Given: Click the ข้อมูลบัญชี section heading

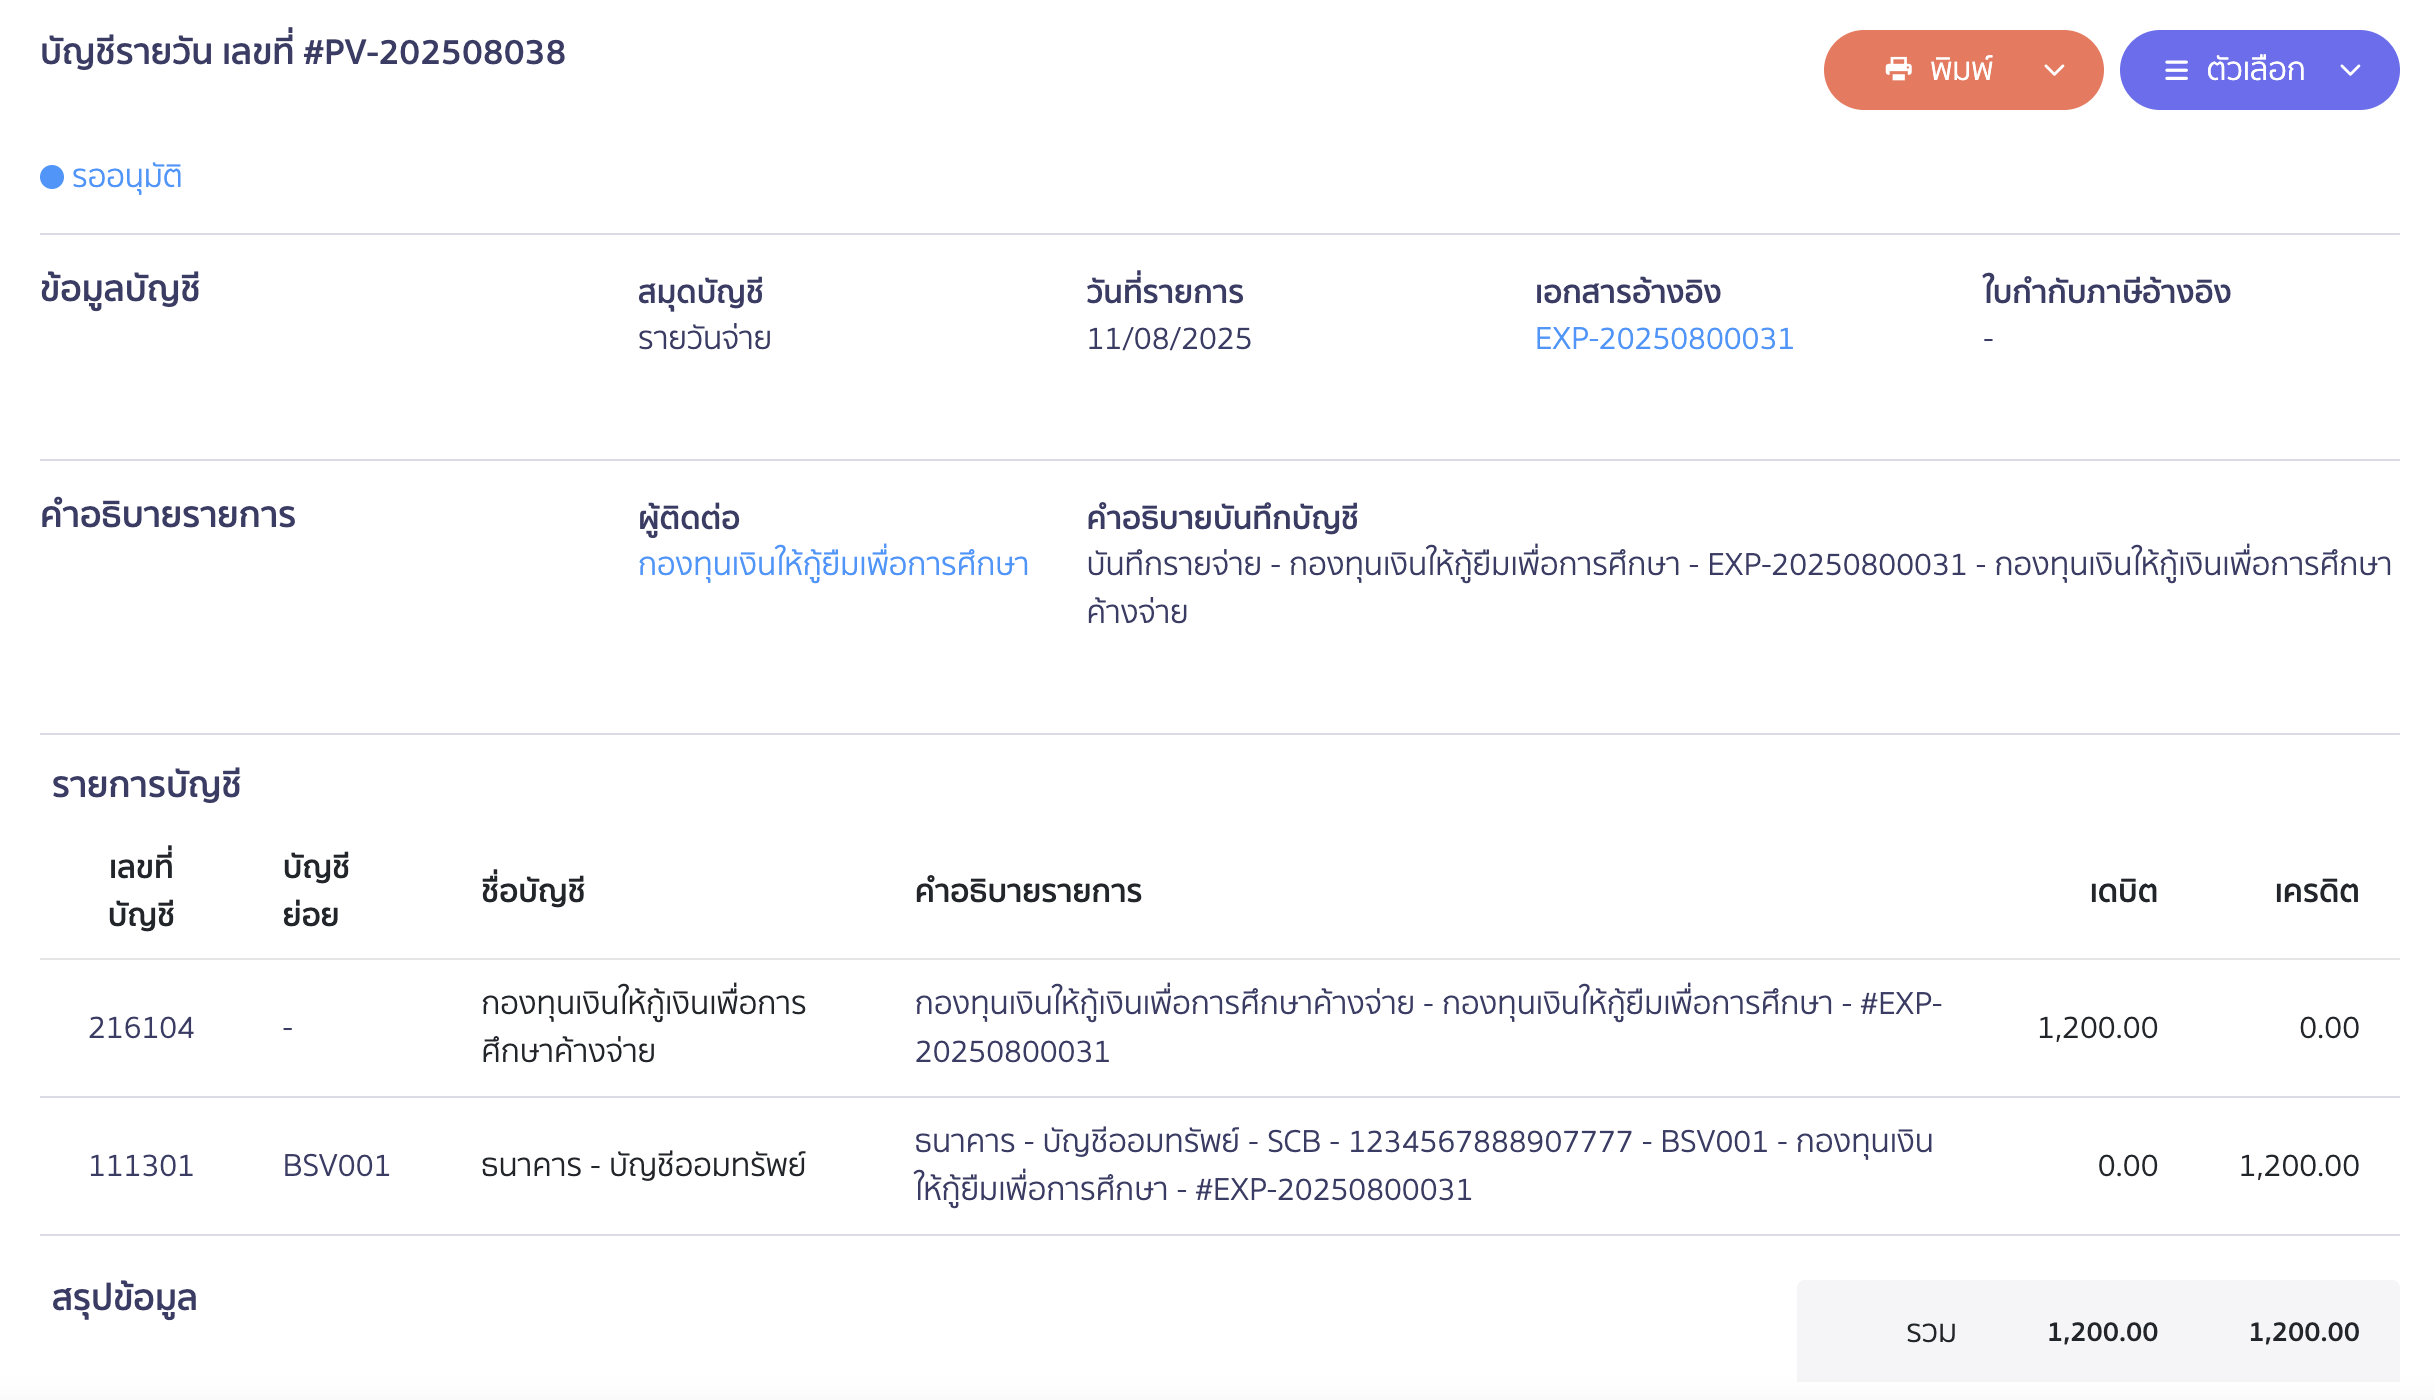Looking at the screenshot, I should pos(120,290).
